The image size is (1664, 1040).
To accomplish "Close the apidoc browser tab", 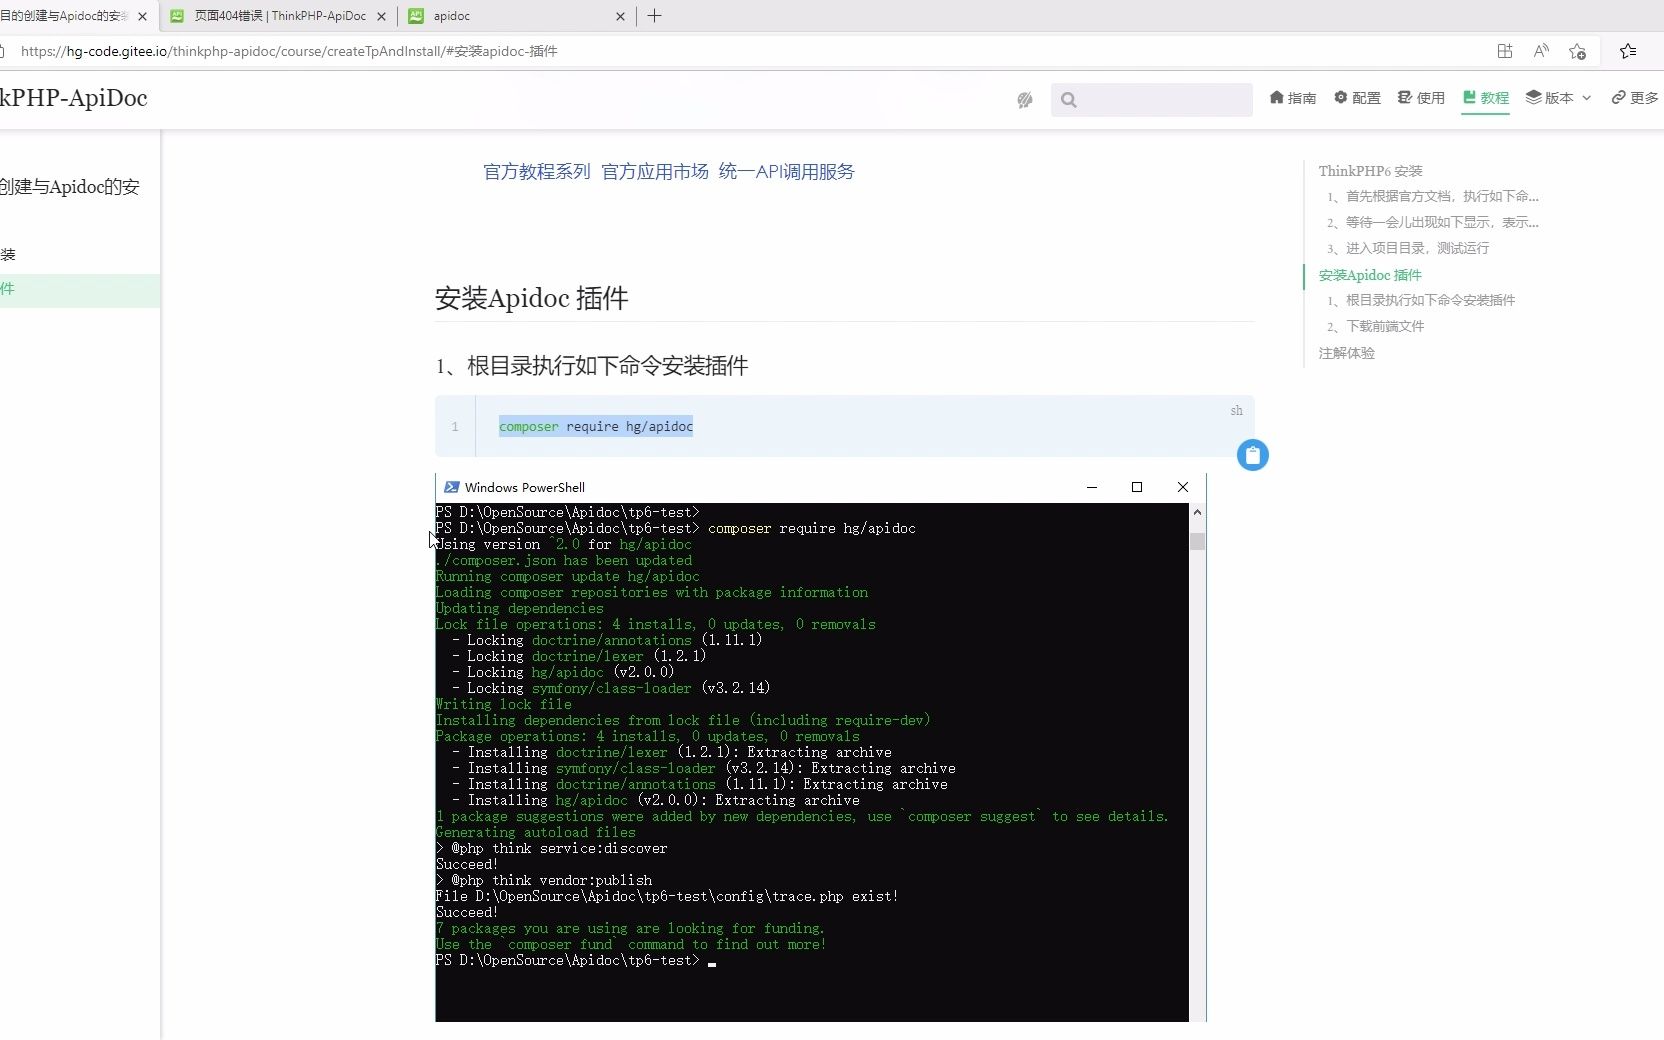I will coord(620,16).
